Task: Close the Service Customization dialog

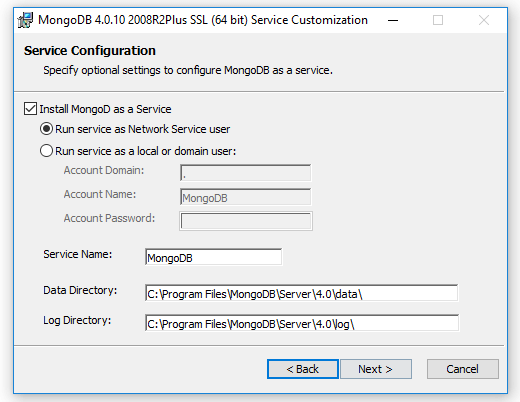Action: tap(484, 20)
